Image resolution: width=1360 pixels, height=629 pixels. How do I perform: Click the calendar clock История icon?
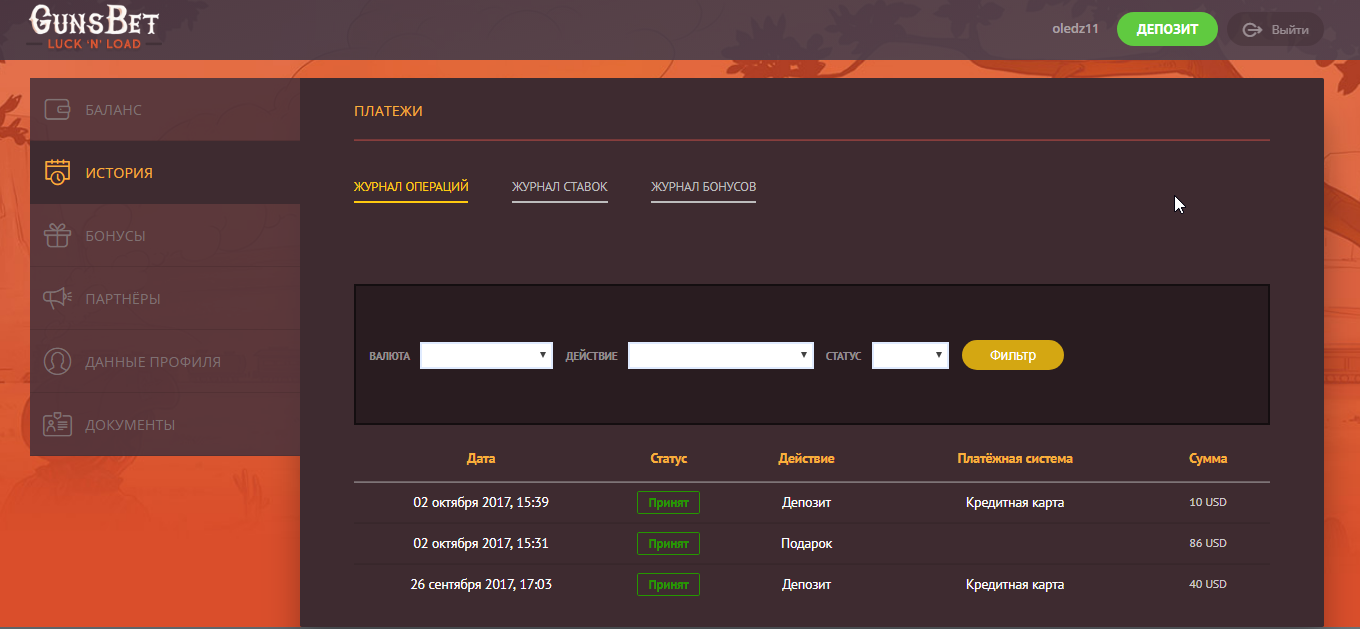pos(57,173)
